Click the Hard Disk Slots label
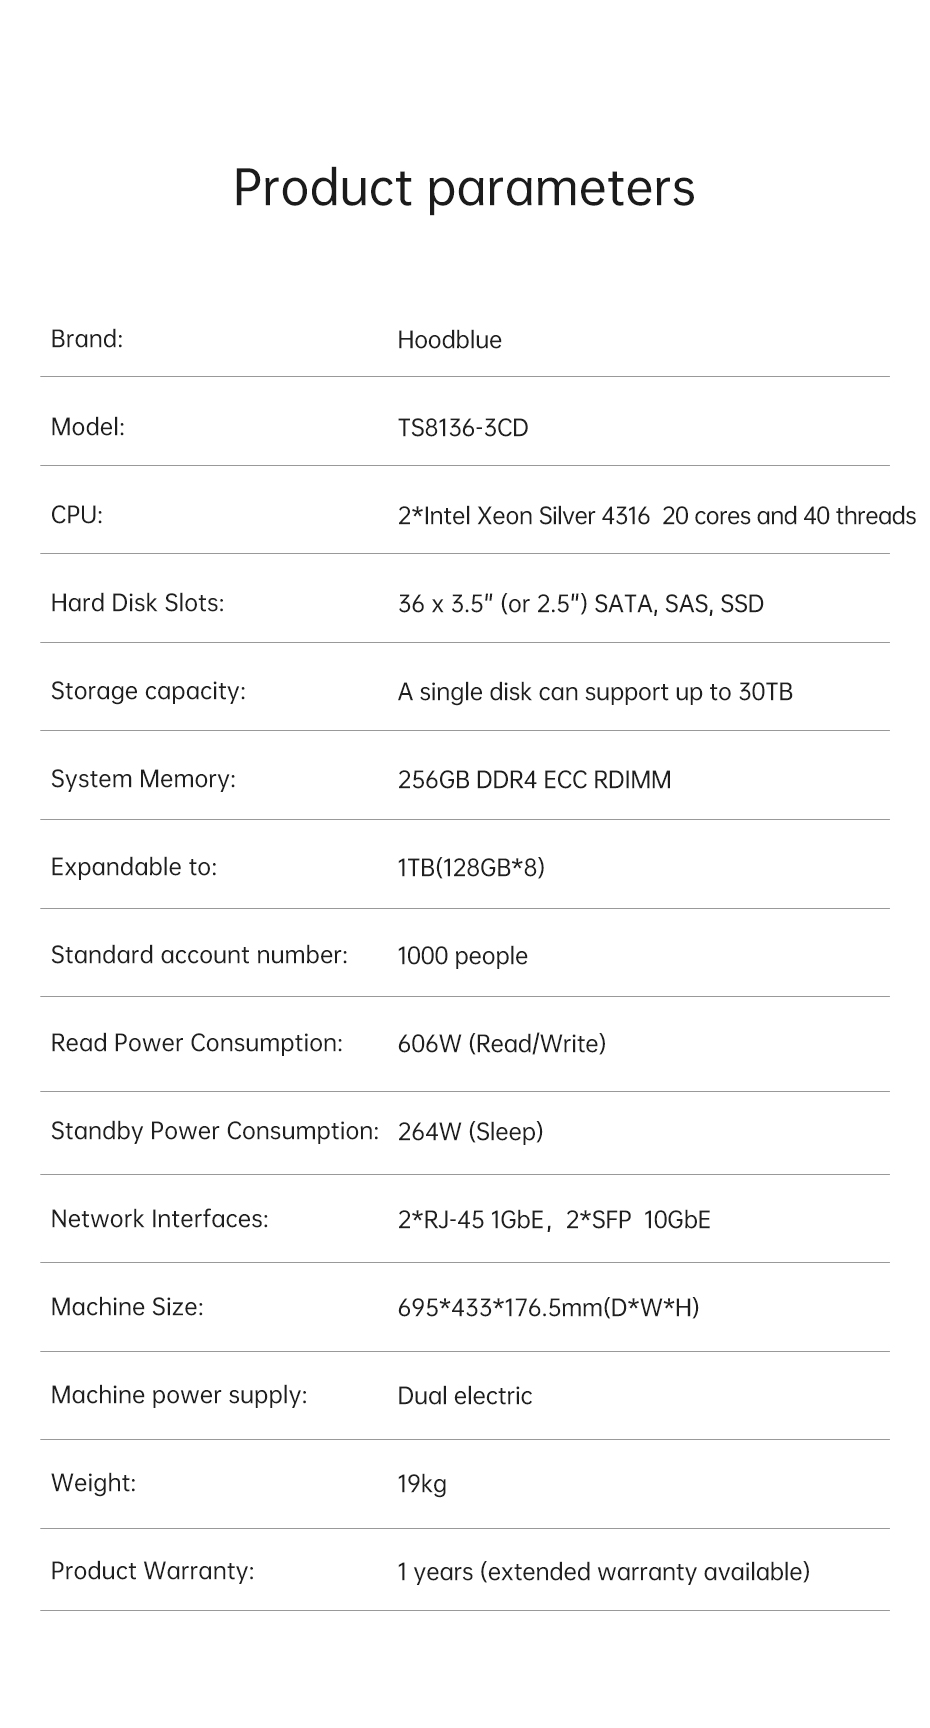930x1728 pixels. point(137,603)
